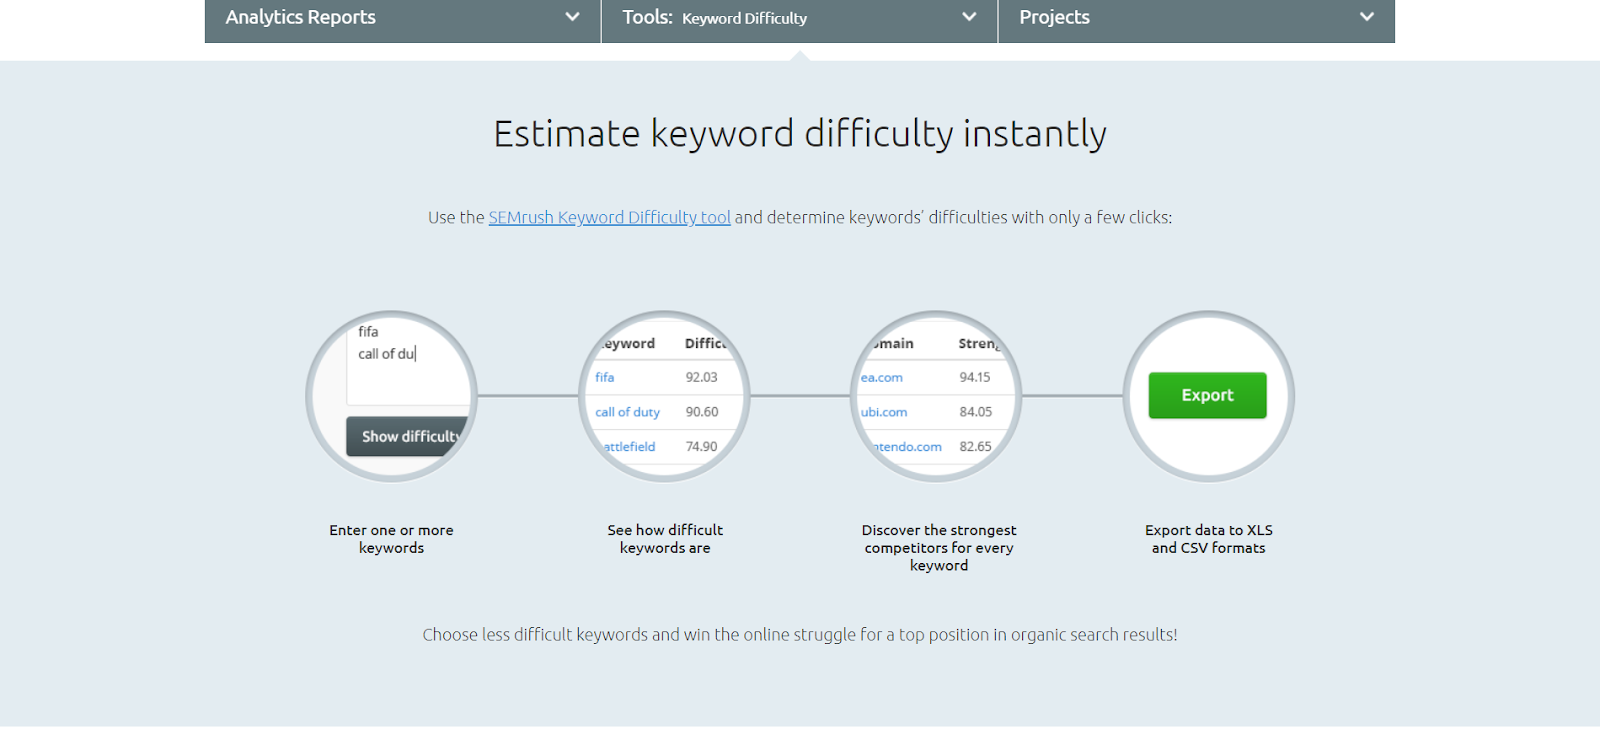1600x751 pixels.
Task: Click the competitor domain strength circle
Action: [936, 396]
